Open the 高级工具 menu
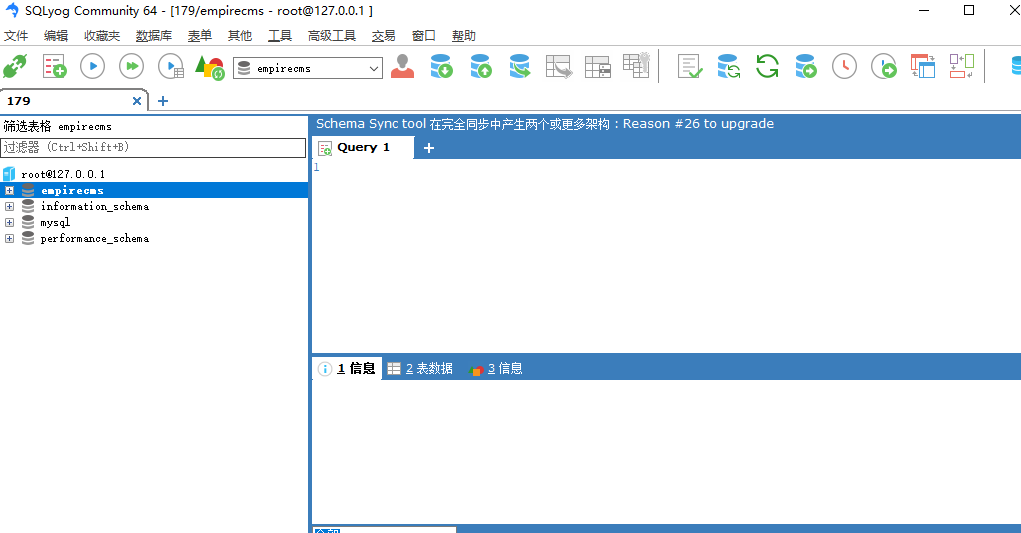 [x=332, y=36]
